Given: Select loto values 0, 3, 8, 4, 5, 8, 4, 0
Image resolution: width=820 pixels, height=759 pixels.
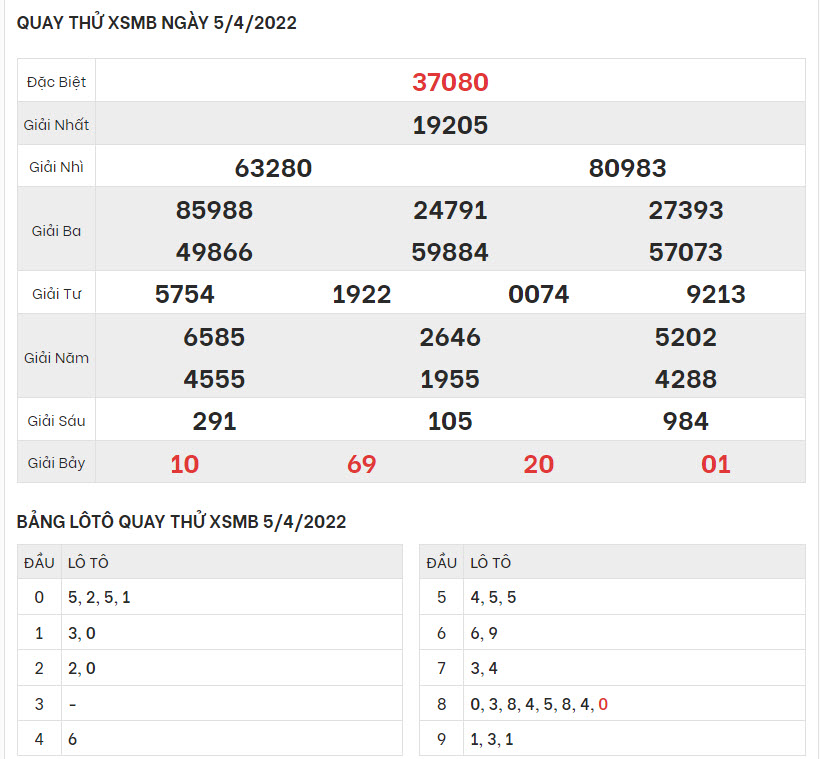Looking at the screenshot, I should point(539,705).
